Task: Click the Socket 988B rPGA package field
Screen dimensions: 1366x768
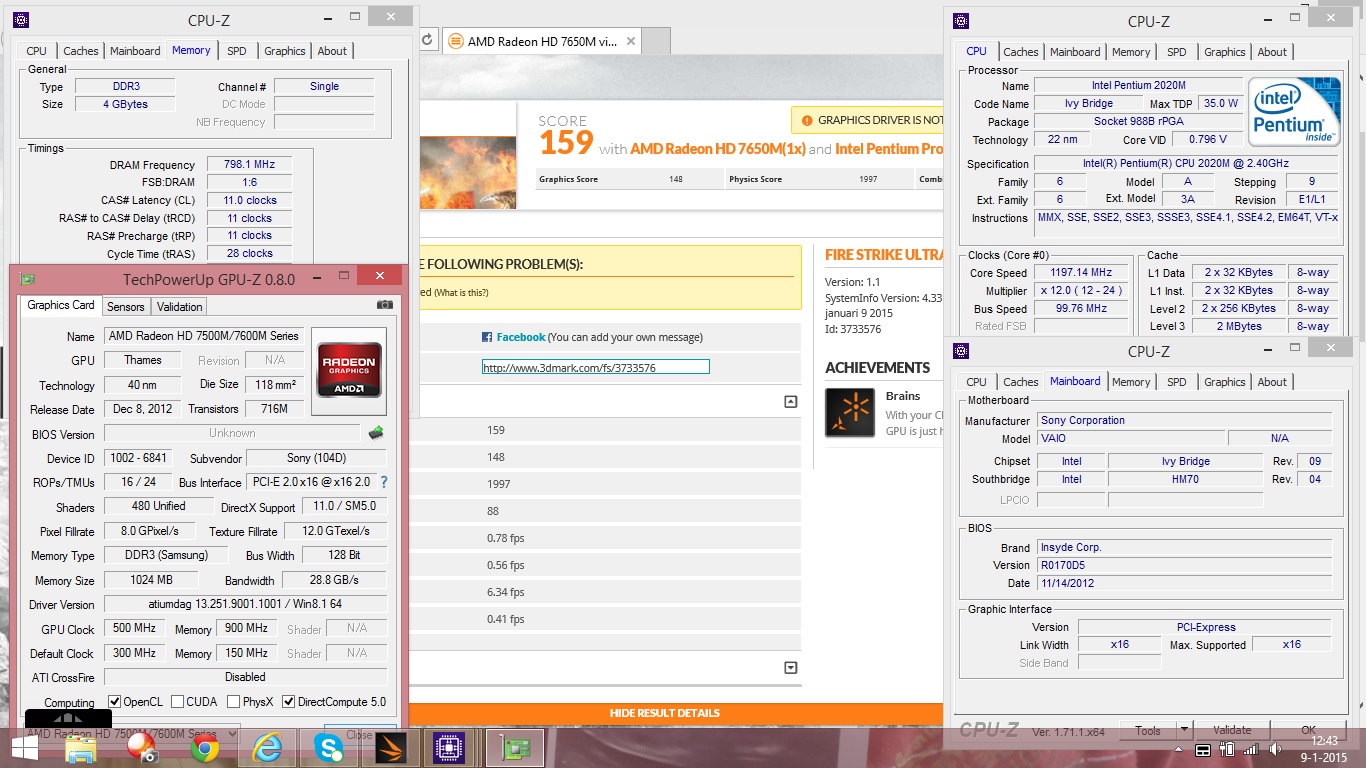Action: (1138, 121)
